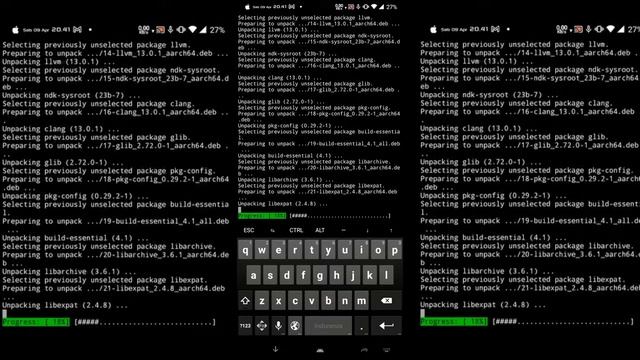Tap the microphone voice input key
The height and width of the screenshot is (360, 640).
tap(278, 326)
